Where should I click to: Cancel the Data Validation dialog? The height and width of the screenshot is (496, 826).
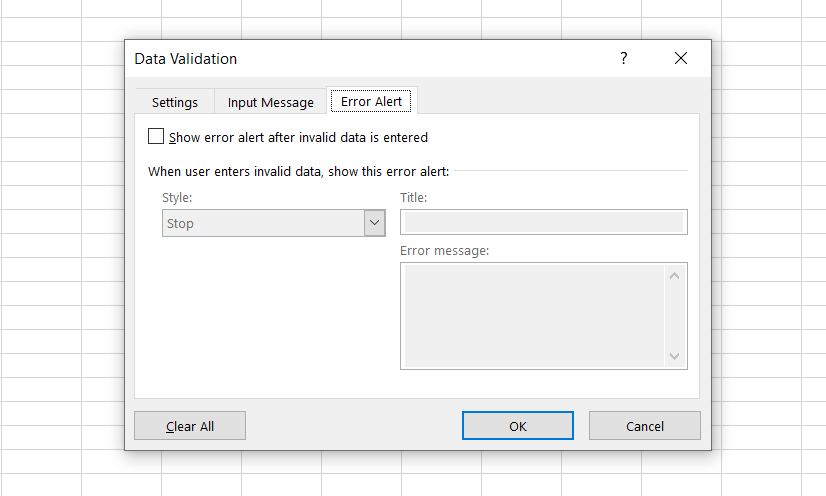(x=644, y=426)
